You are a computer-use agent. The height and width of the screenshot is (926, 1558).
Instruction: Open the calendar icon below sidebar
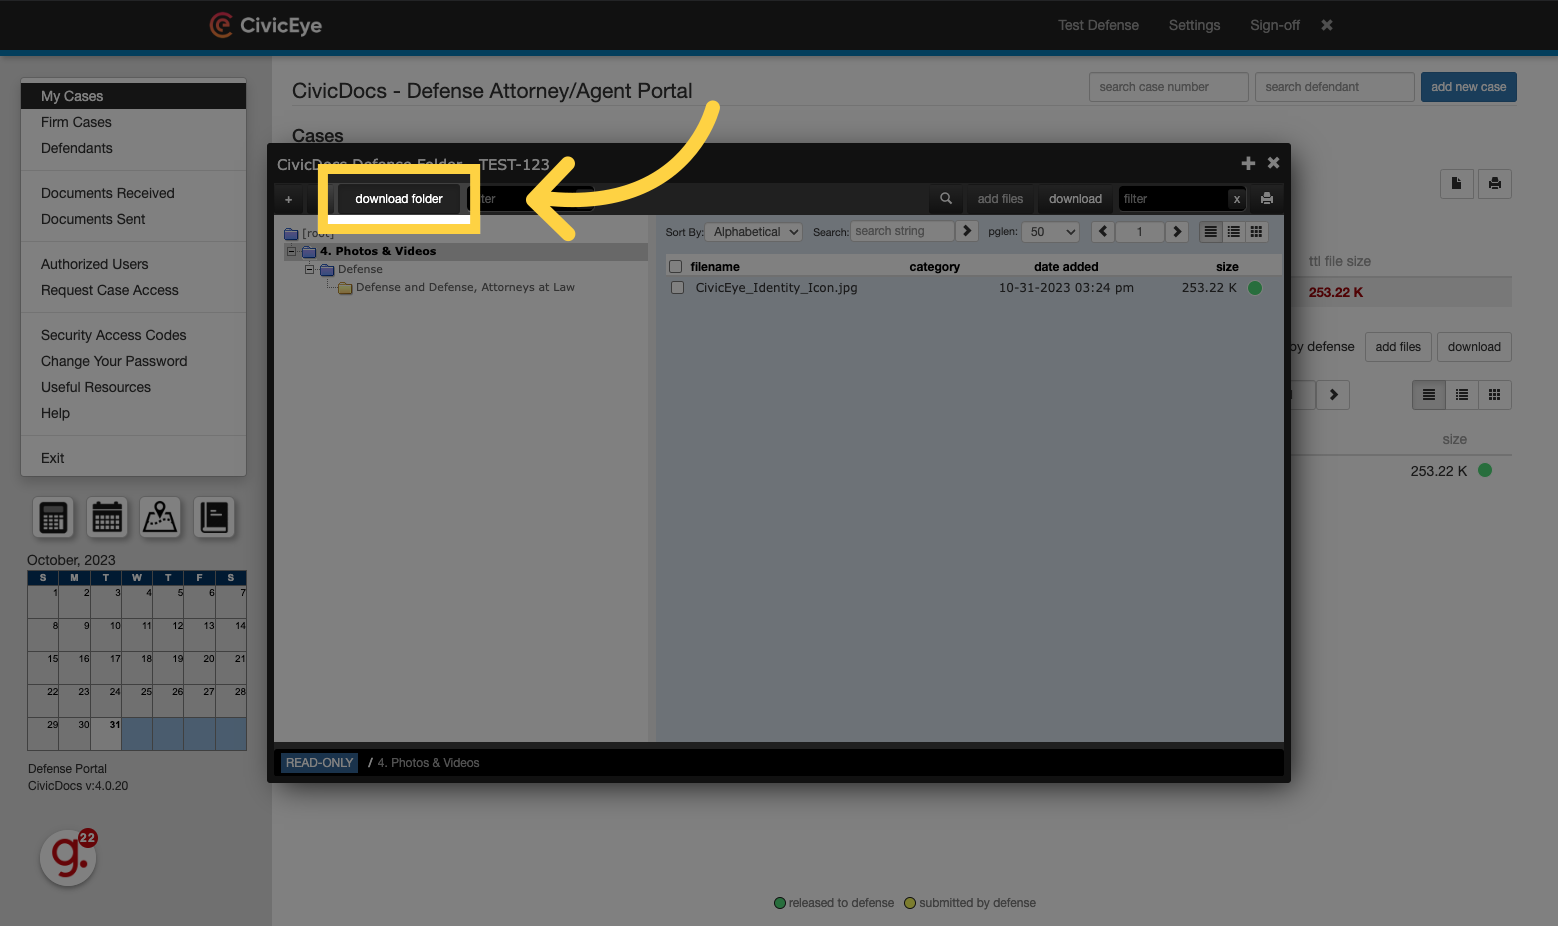[x=107, y=517]
